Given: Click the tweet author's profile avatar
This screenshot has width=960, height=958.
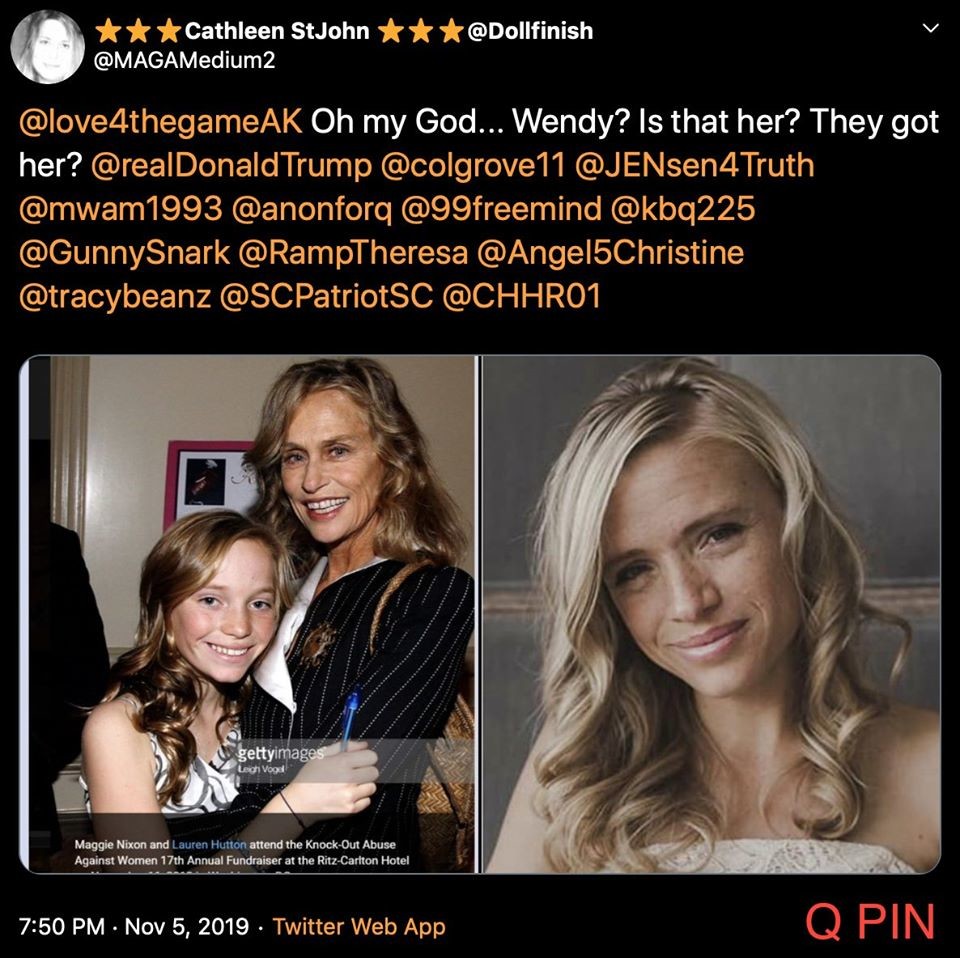Looking at the screenshot, I should point(48,45).
